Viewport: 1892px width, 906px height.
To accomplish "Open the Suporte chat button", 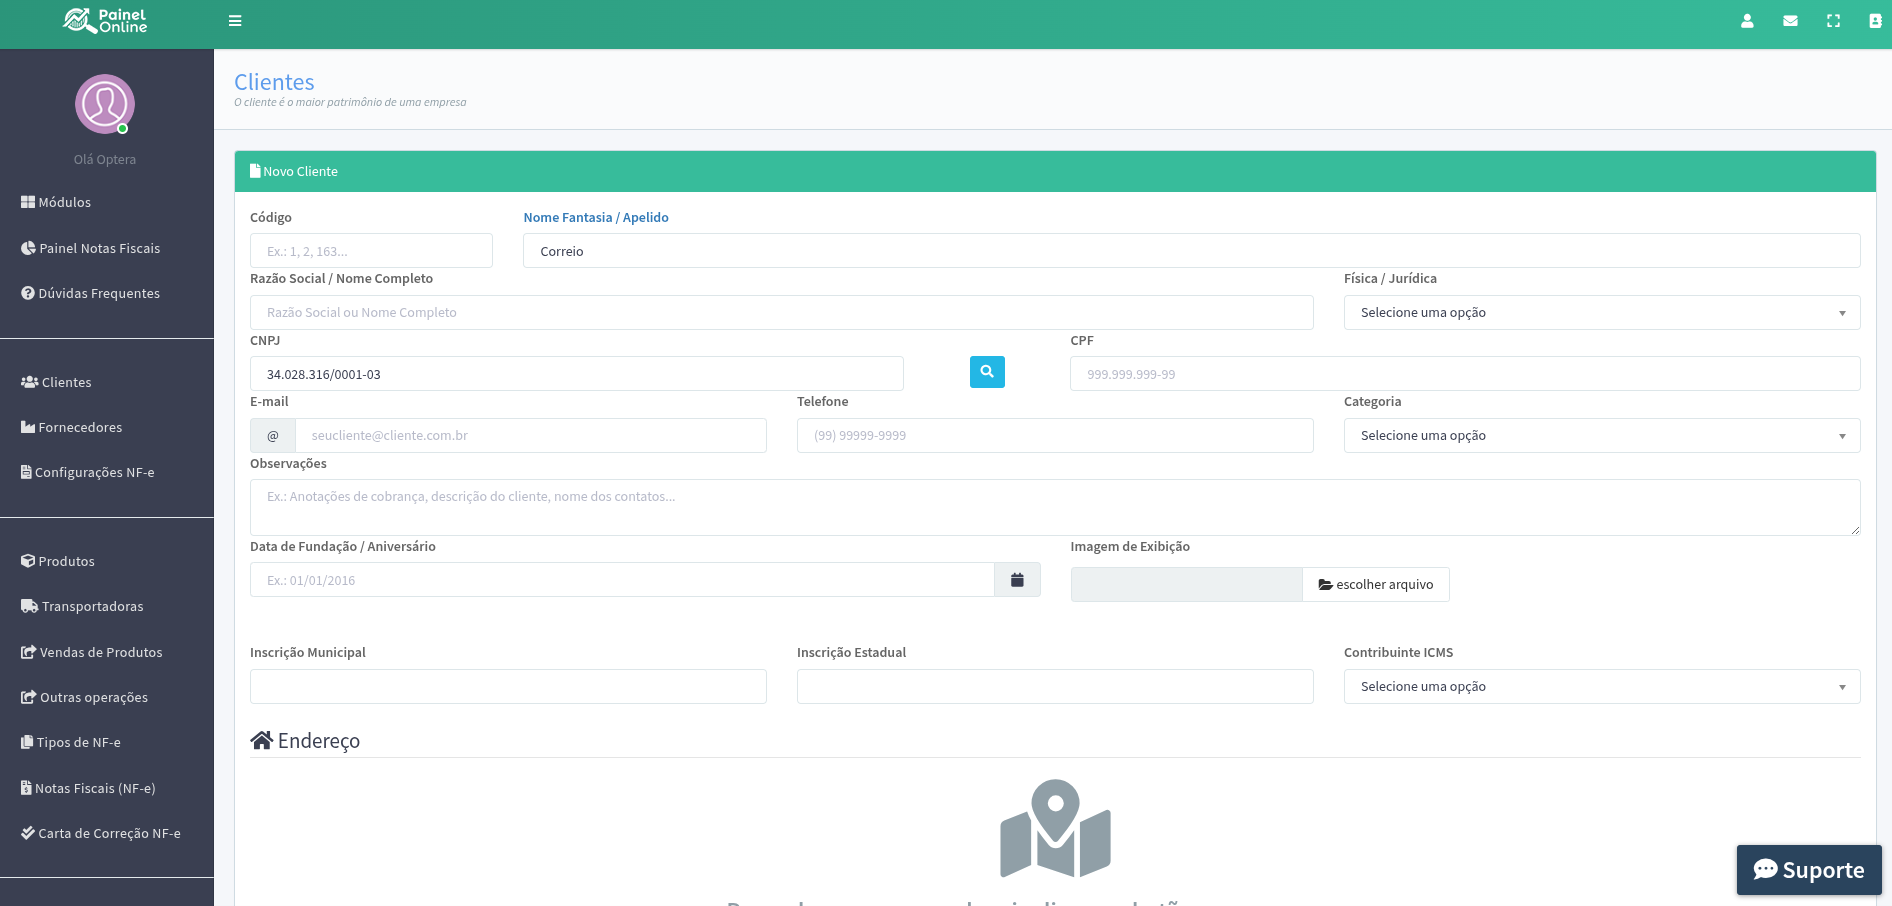I will click(x=1808, y=870).
